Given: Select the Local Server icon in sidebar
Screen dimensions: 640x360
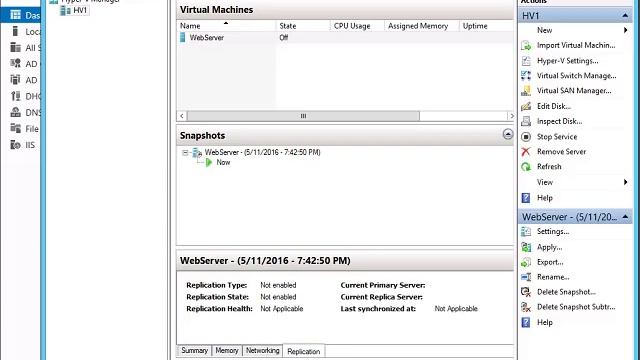Looking at the screenshot, I should click(x=16, y=31).
